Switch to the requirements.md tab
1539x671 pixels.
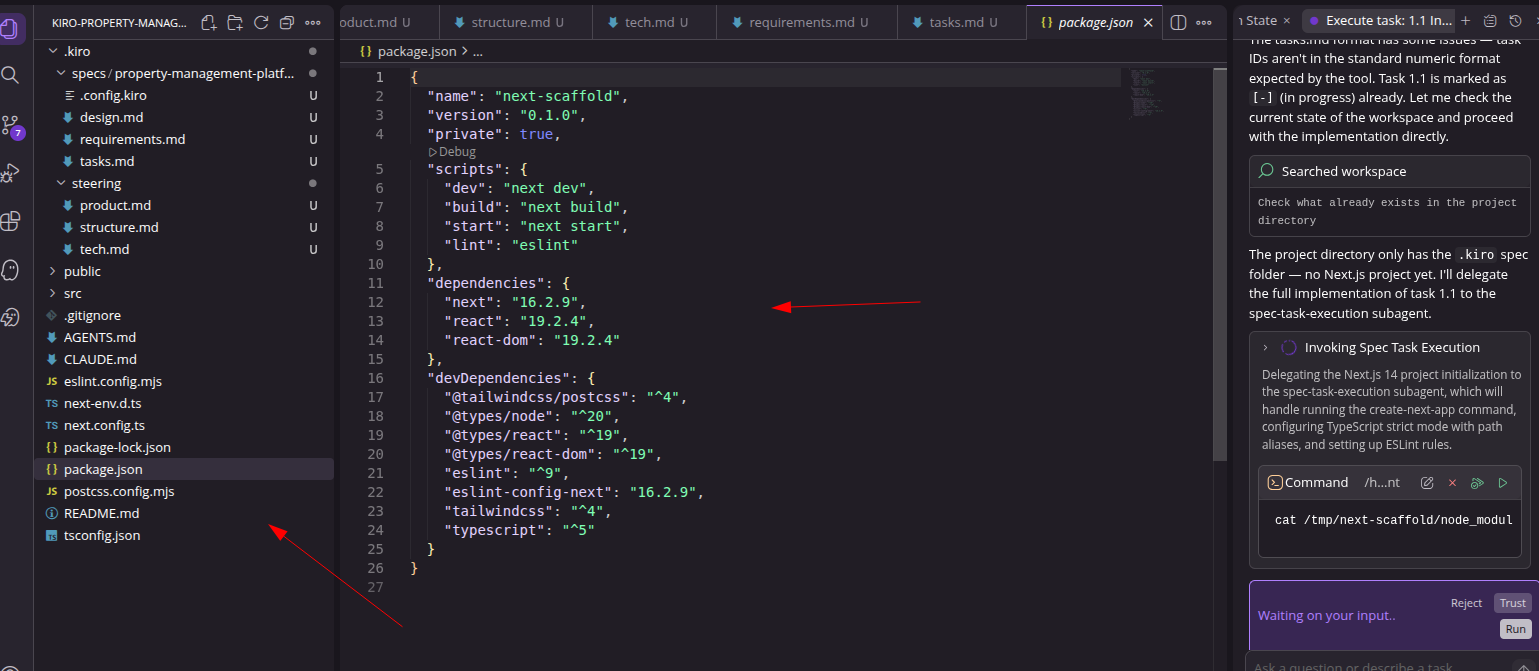(807, 22)
